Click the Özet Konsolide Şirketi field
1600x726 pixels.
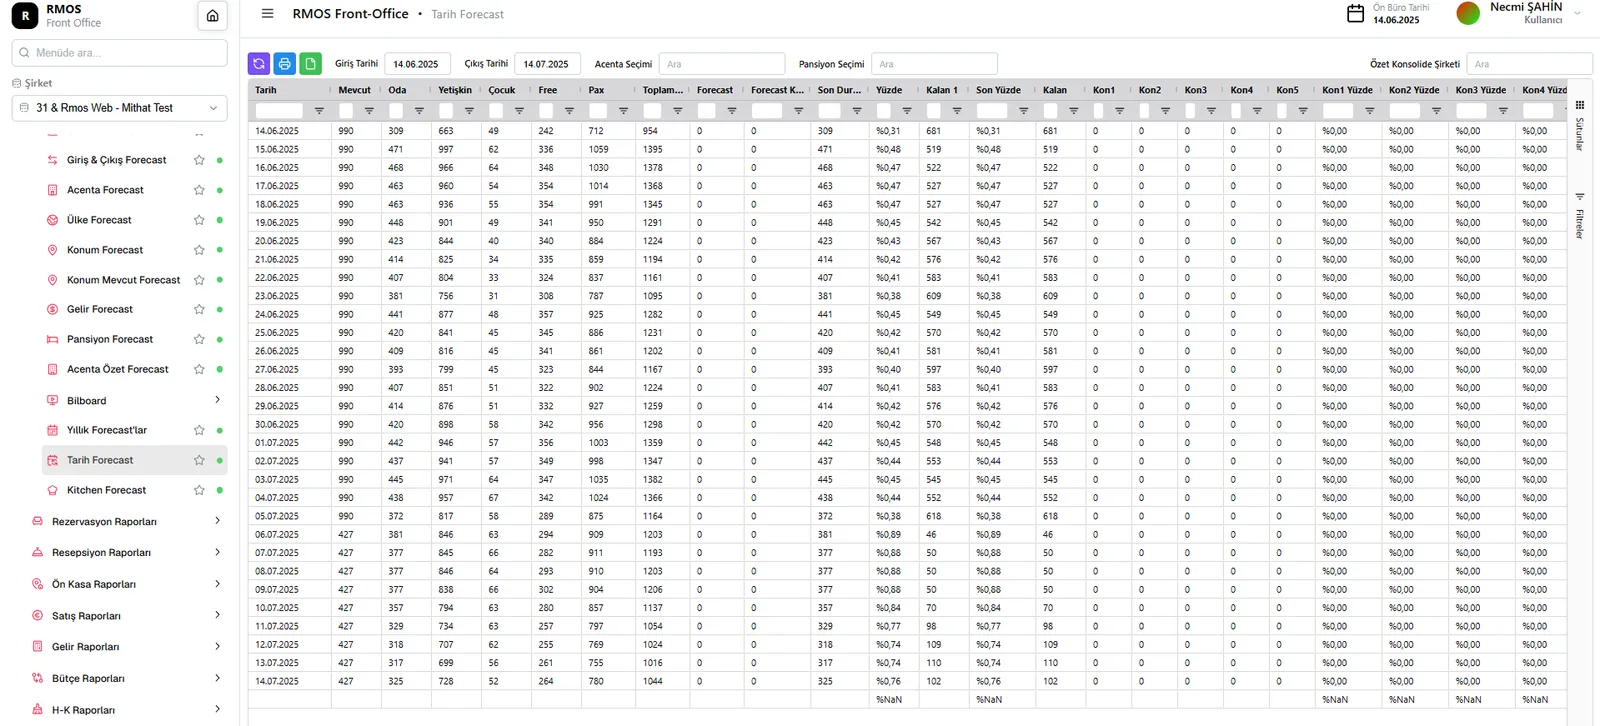[x=1529, y=64]
